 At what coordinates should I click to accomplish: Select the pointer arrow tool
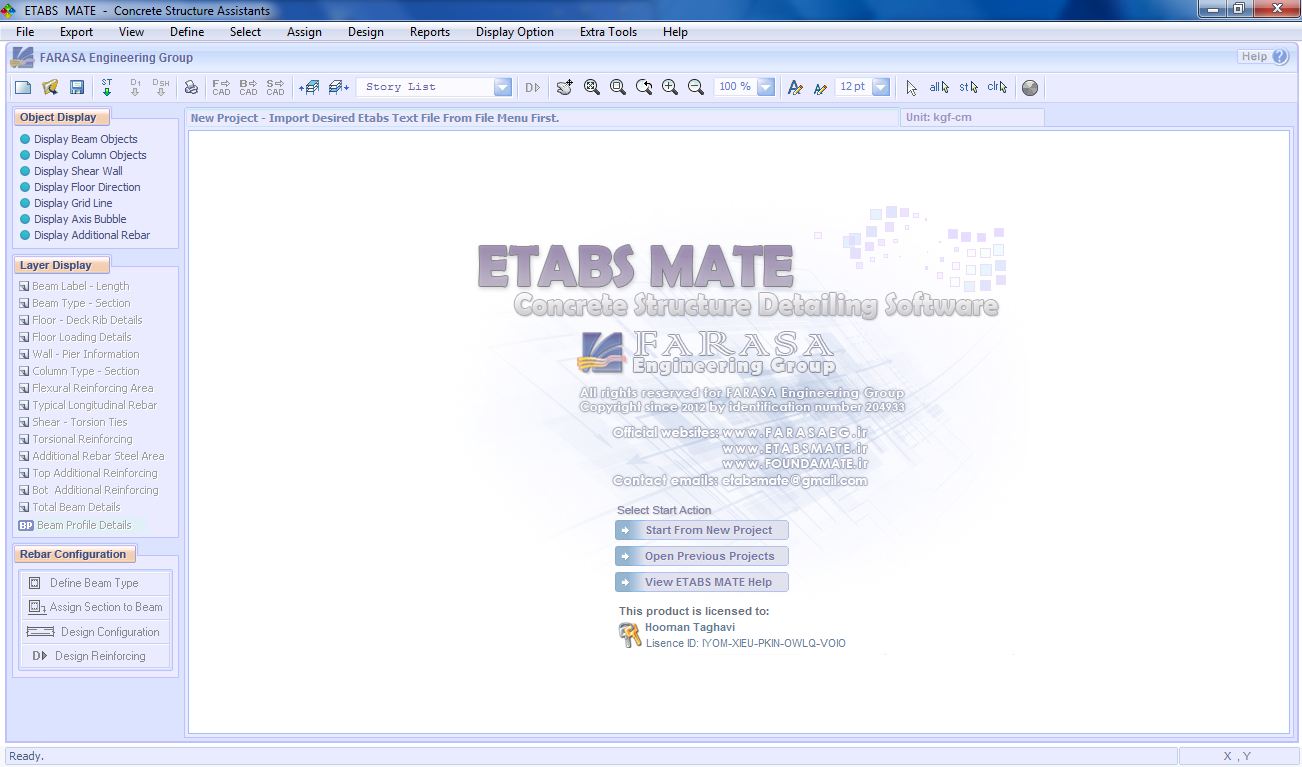911,88
